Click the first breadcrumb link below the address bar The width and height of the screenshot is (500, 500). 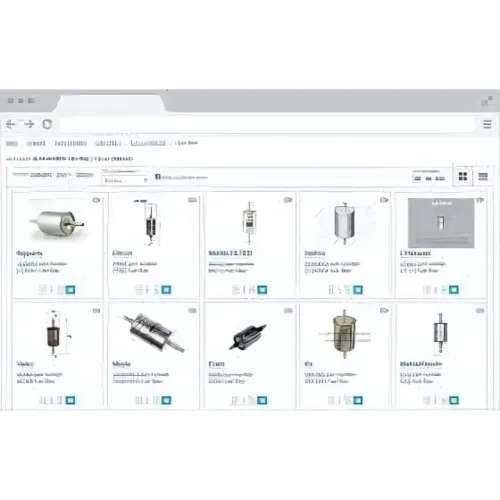pos(12,144)
